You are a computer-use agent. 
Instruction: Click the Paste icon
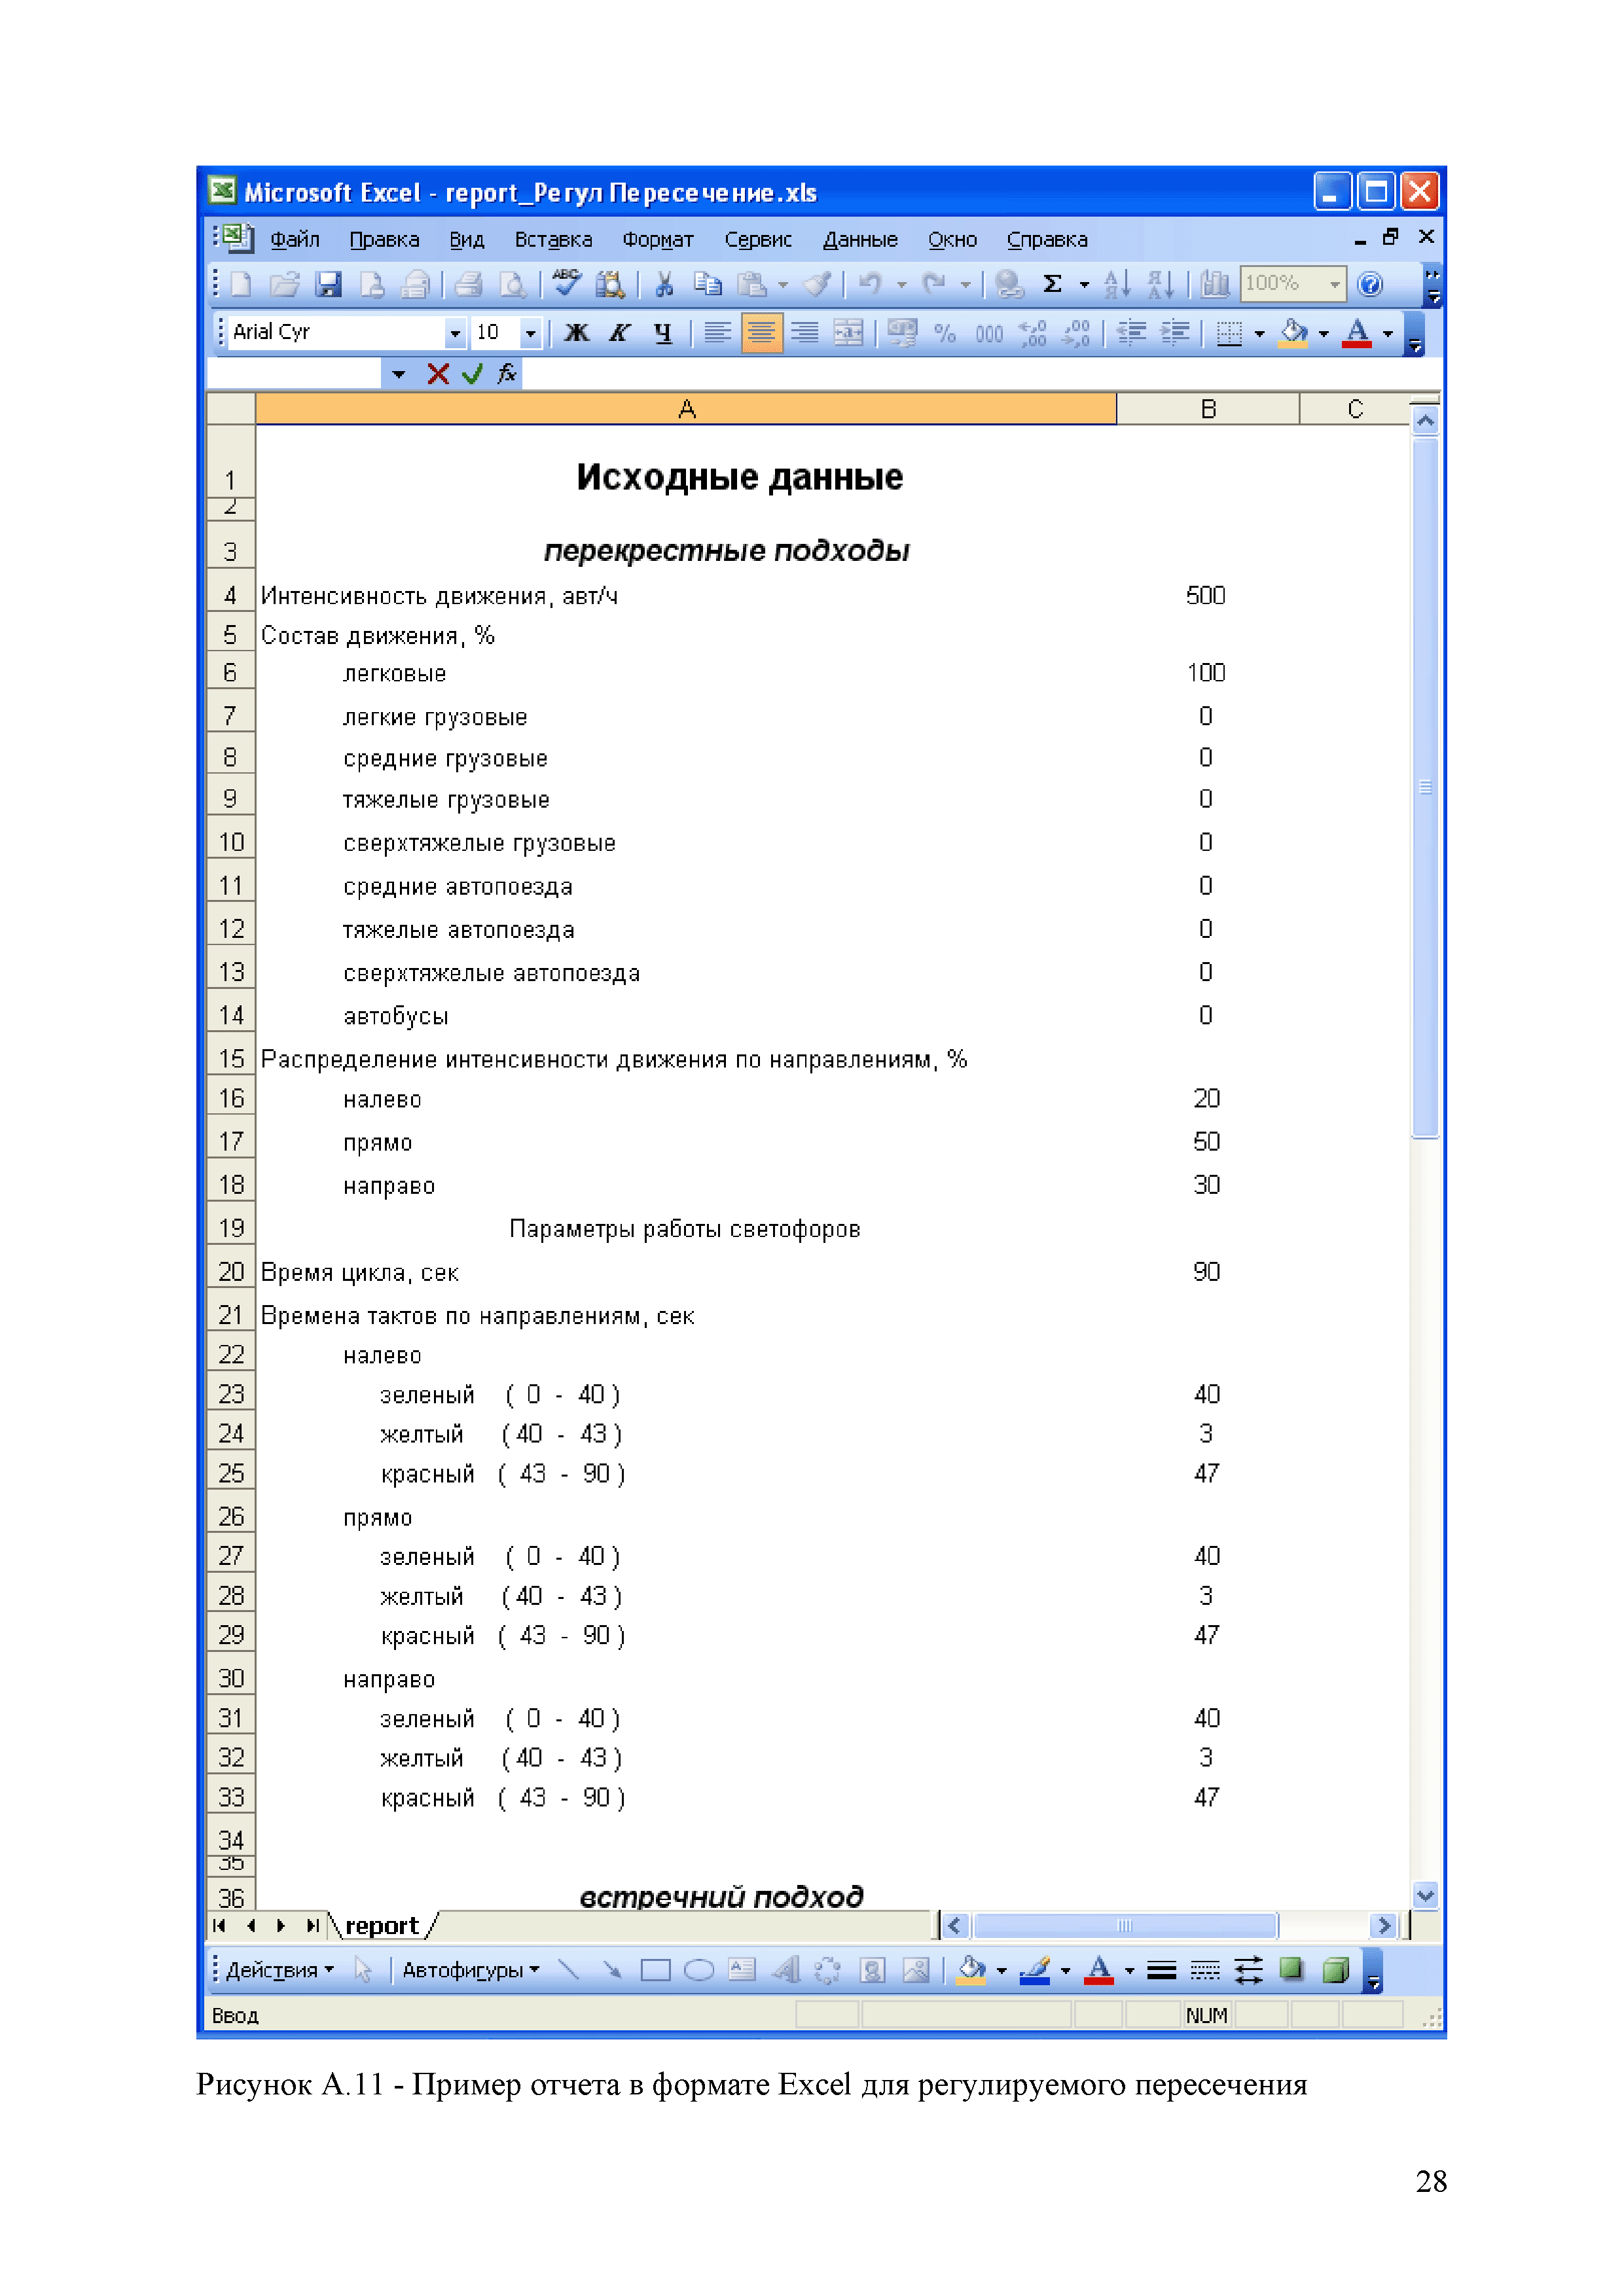point(751,285)
